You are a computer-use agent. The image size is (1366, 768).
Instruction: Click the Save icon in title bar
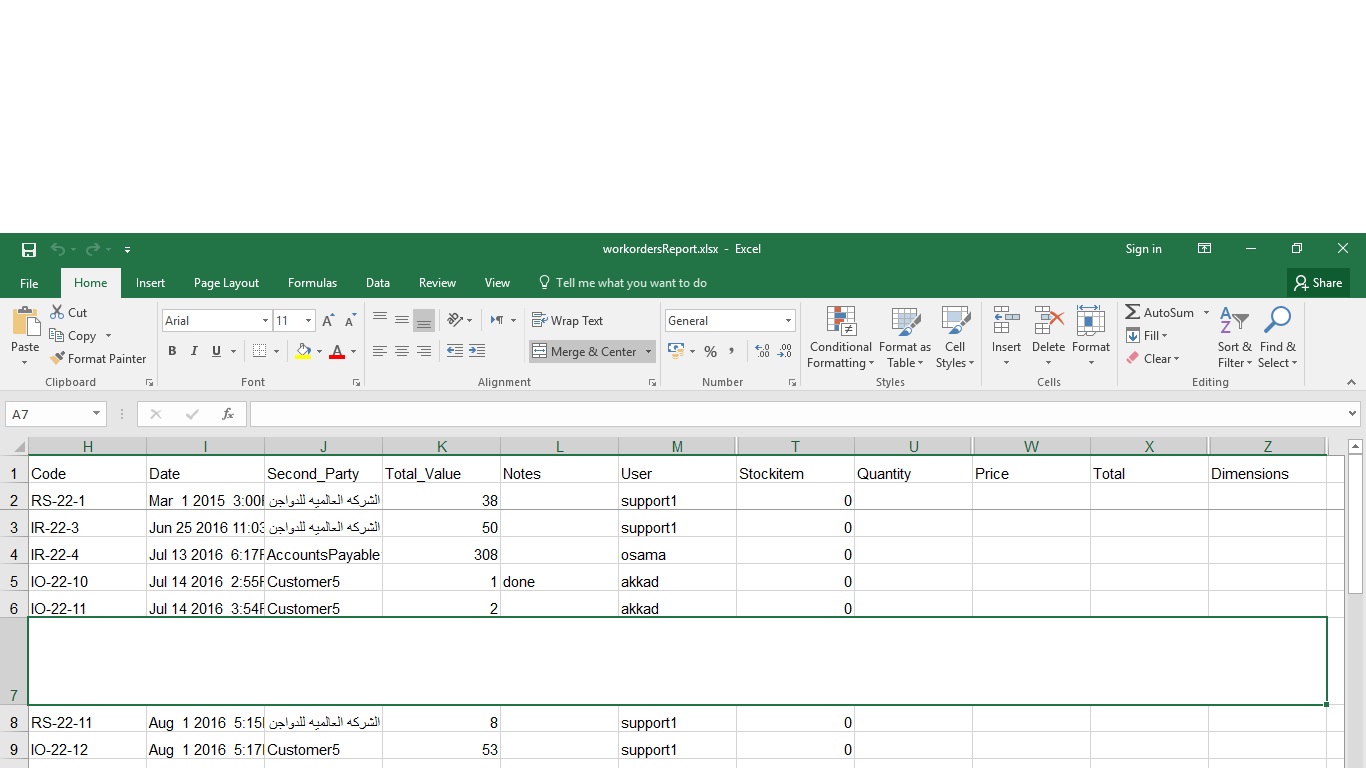[29, 250]
